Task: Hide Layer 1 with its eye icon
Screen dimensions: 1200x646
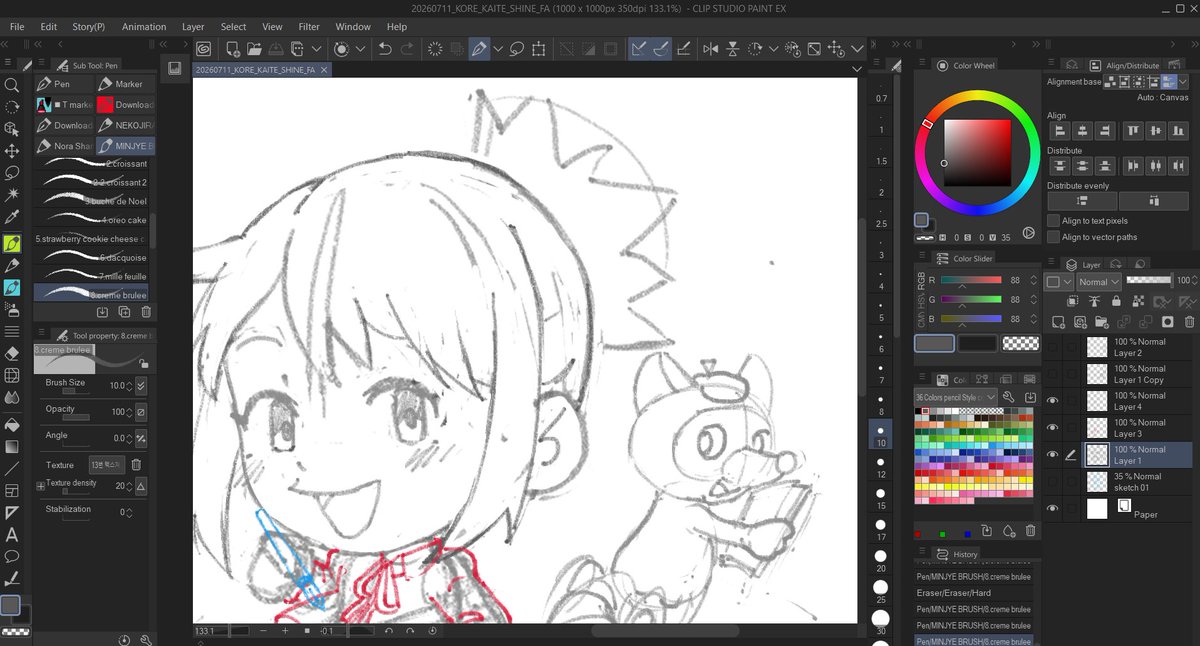Action: point(1052,454)
